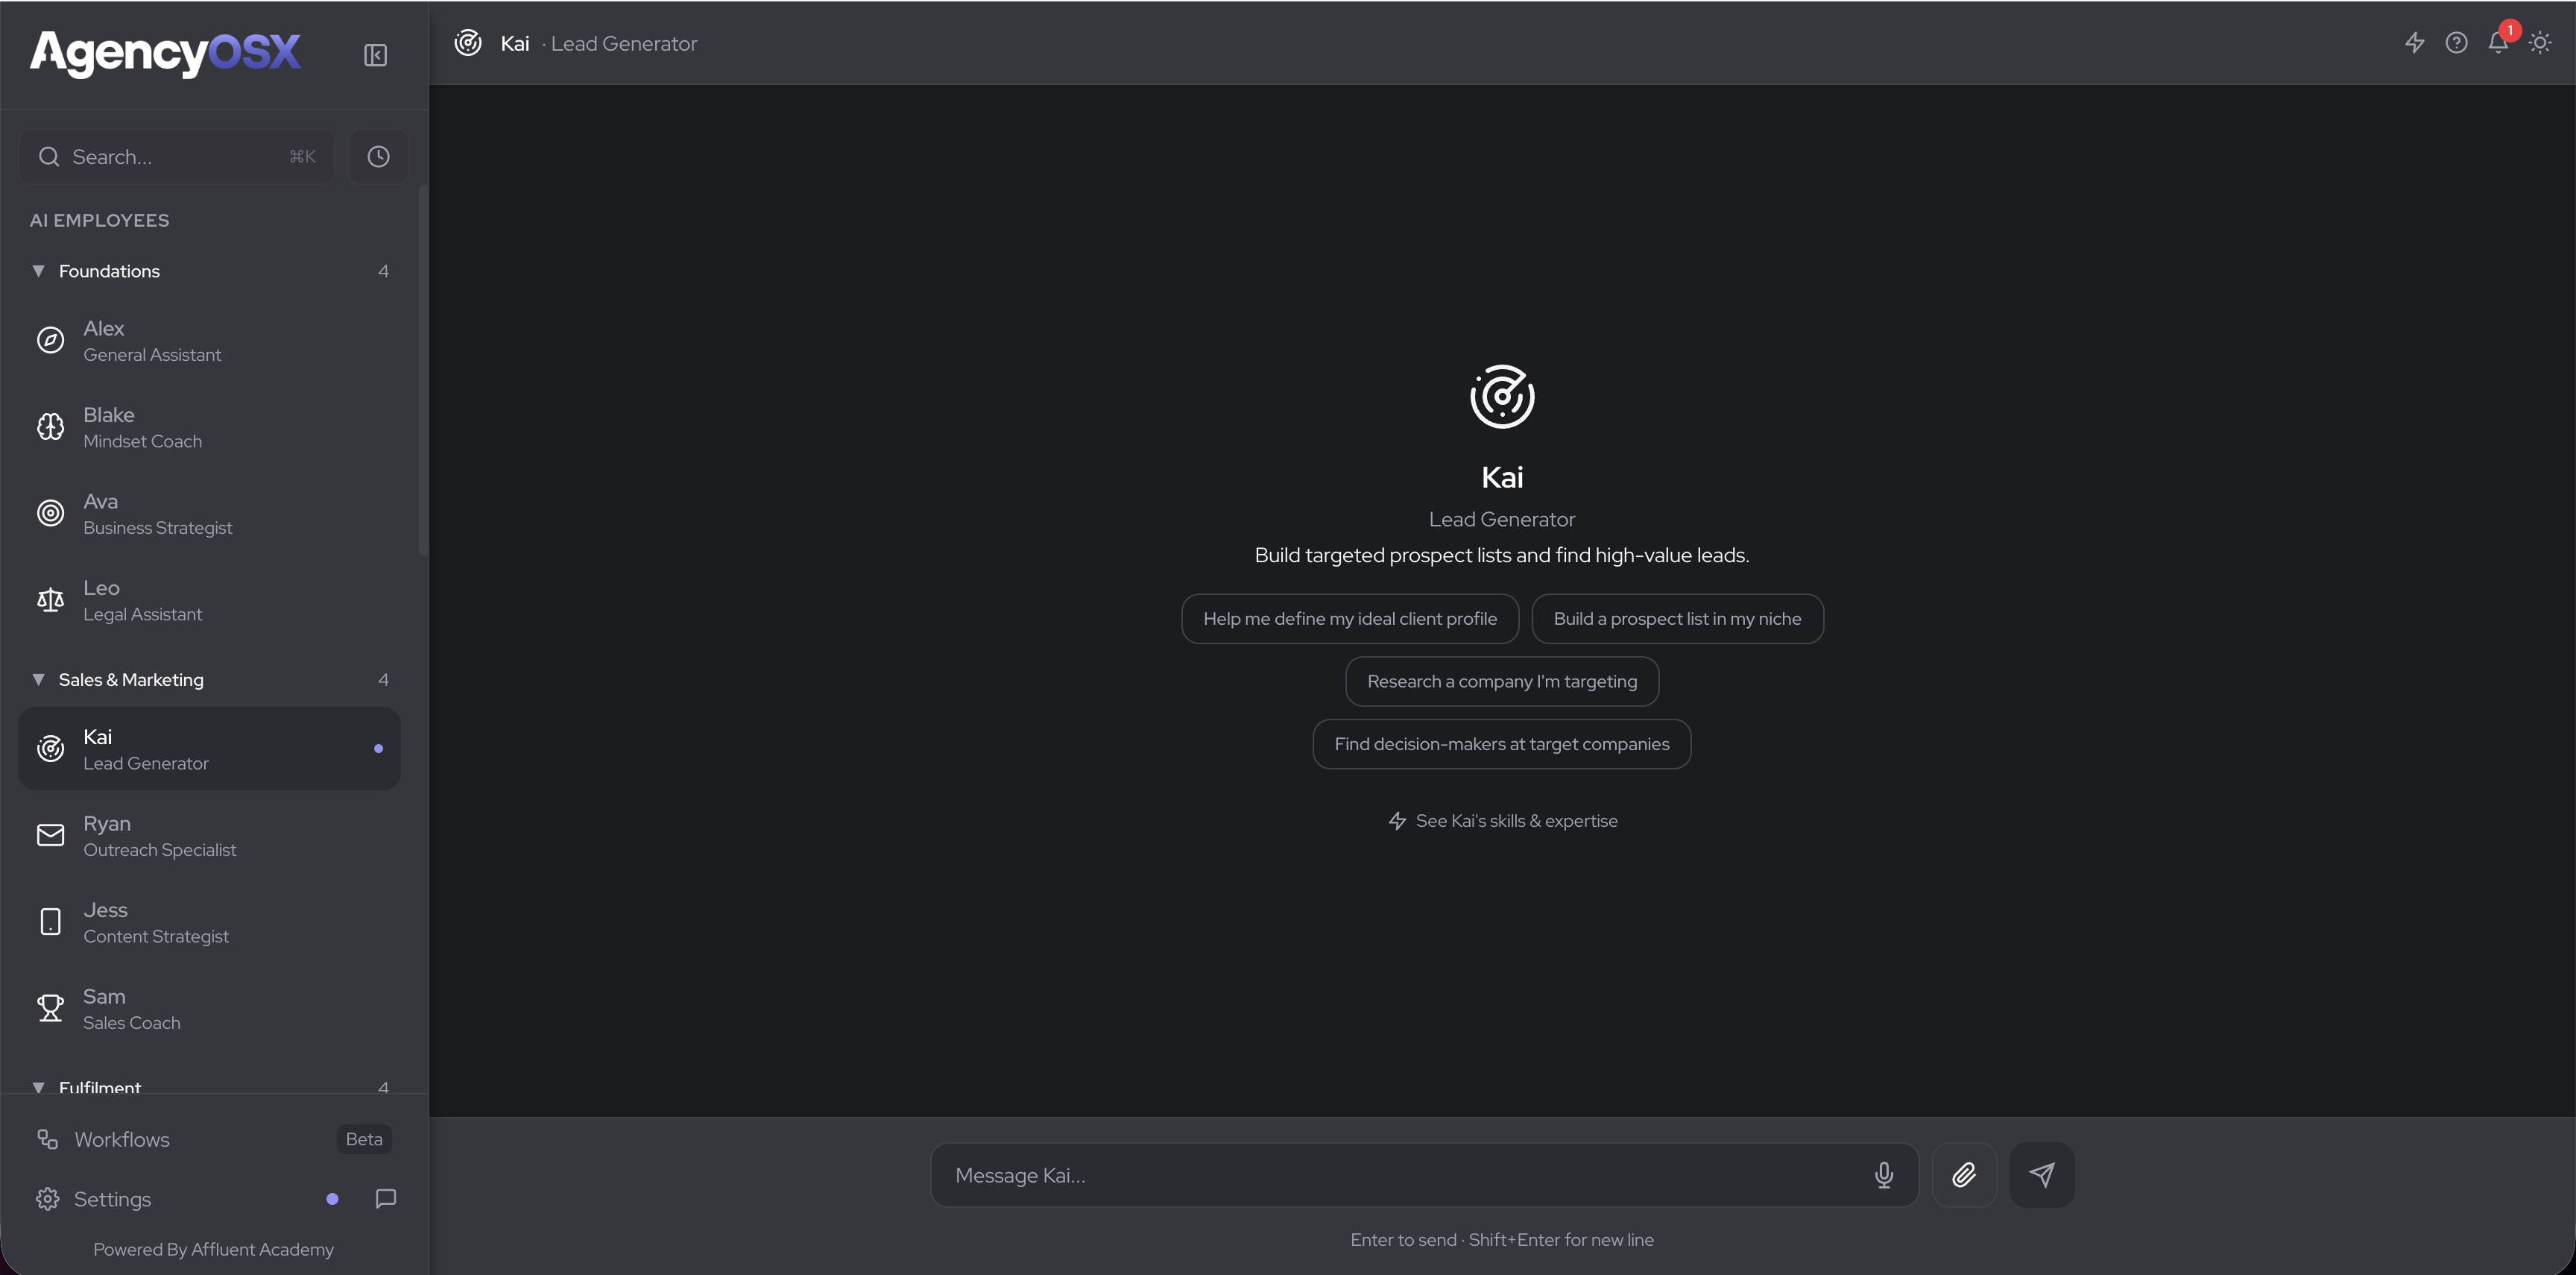This screenshot has width=2576, height=1275.
Task: Focus the Message Kai input field
Action: coord(1424,1175)
